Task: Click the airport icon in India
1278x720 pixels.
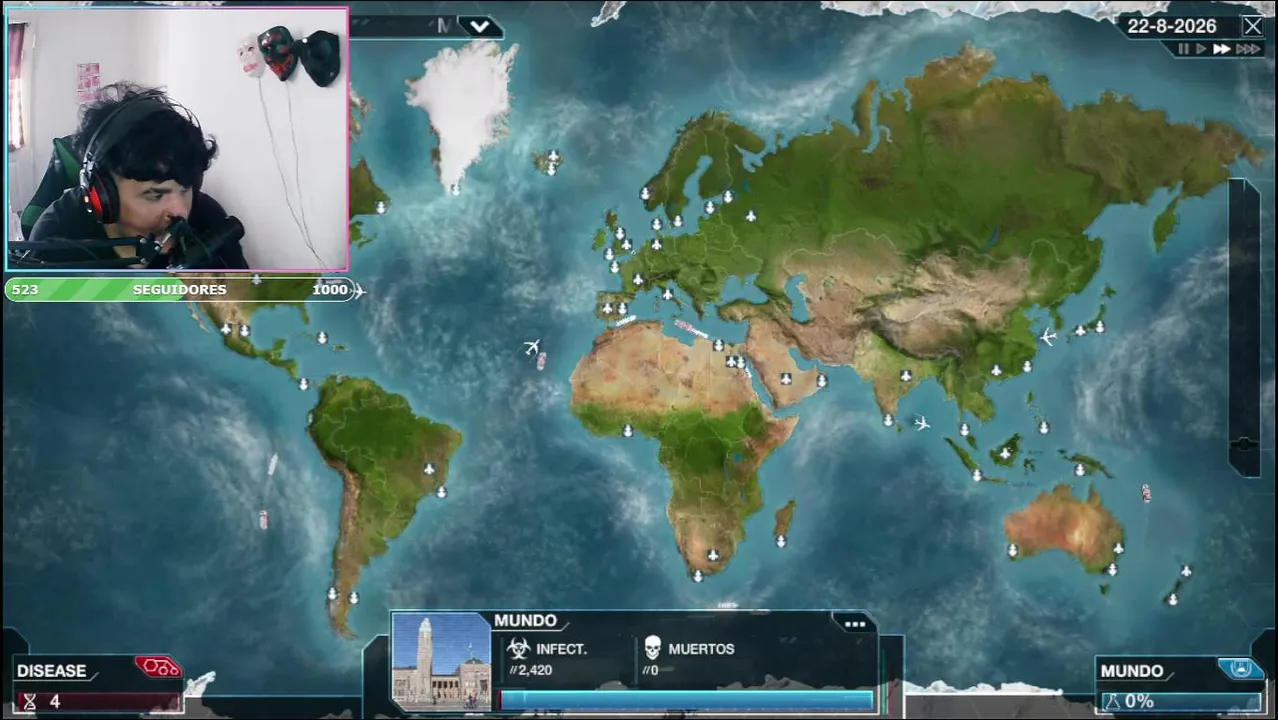Action: [905, 376]
